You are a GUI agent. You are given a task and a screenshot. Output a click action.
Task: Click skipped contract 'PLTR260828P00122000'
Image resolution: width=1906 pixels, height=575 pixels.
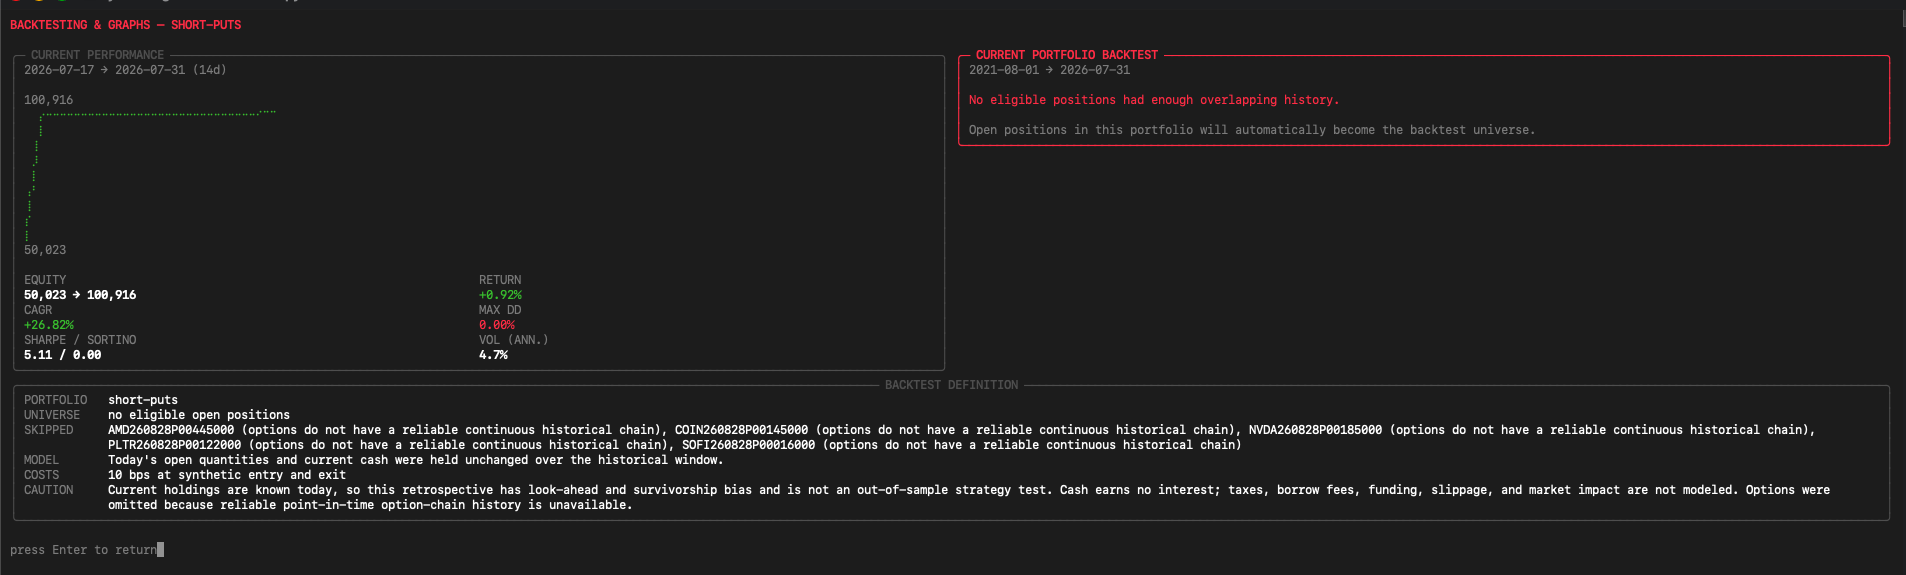(x=175, y=445)
